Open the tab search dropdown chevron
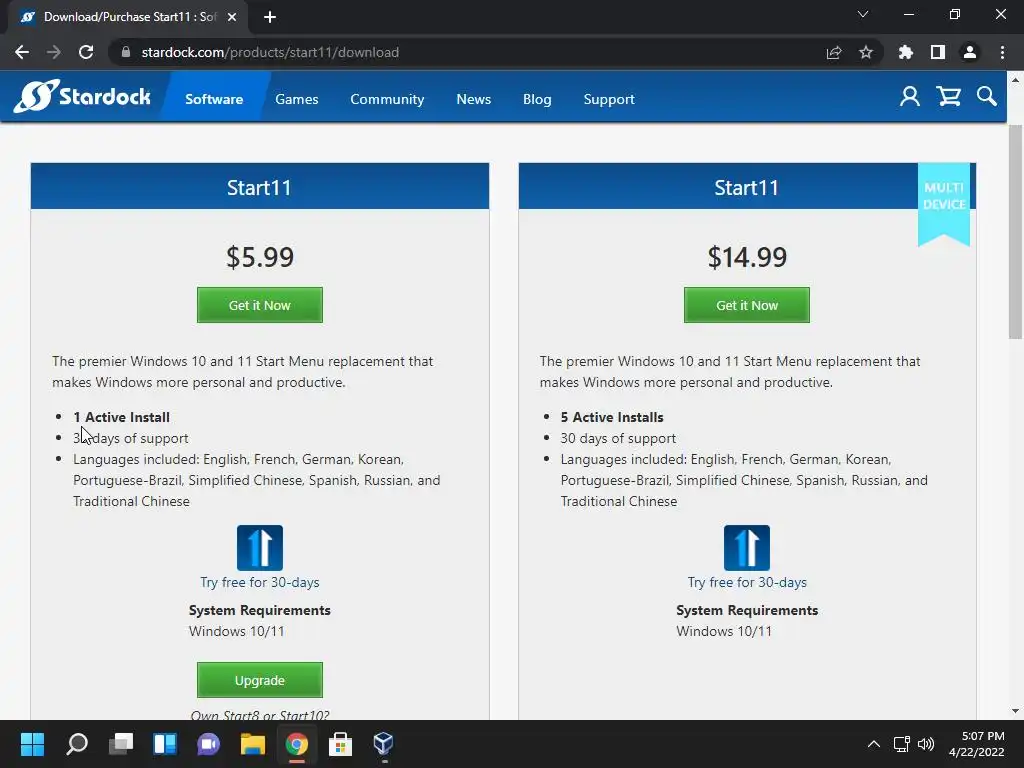The height and width of the screenshot is (768, 1024). (x=863, y=14)
